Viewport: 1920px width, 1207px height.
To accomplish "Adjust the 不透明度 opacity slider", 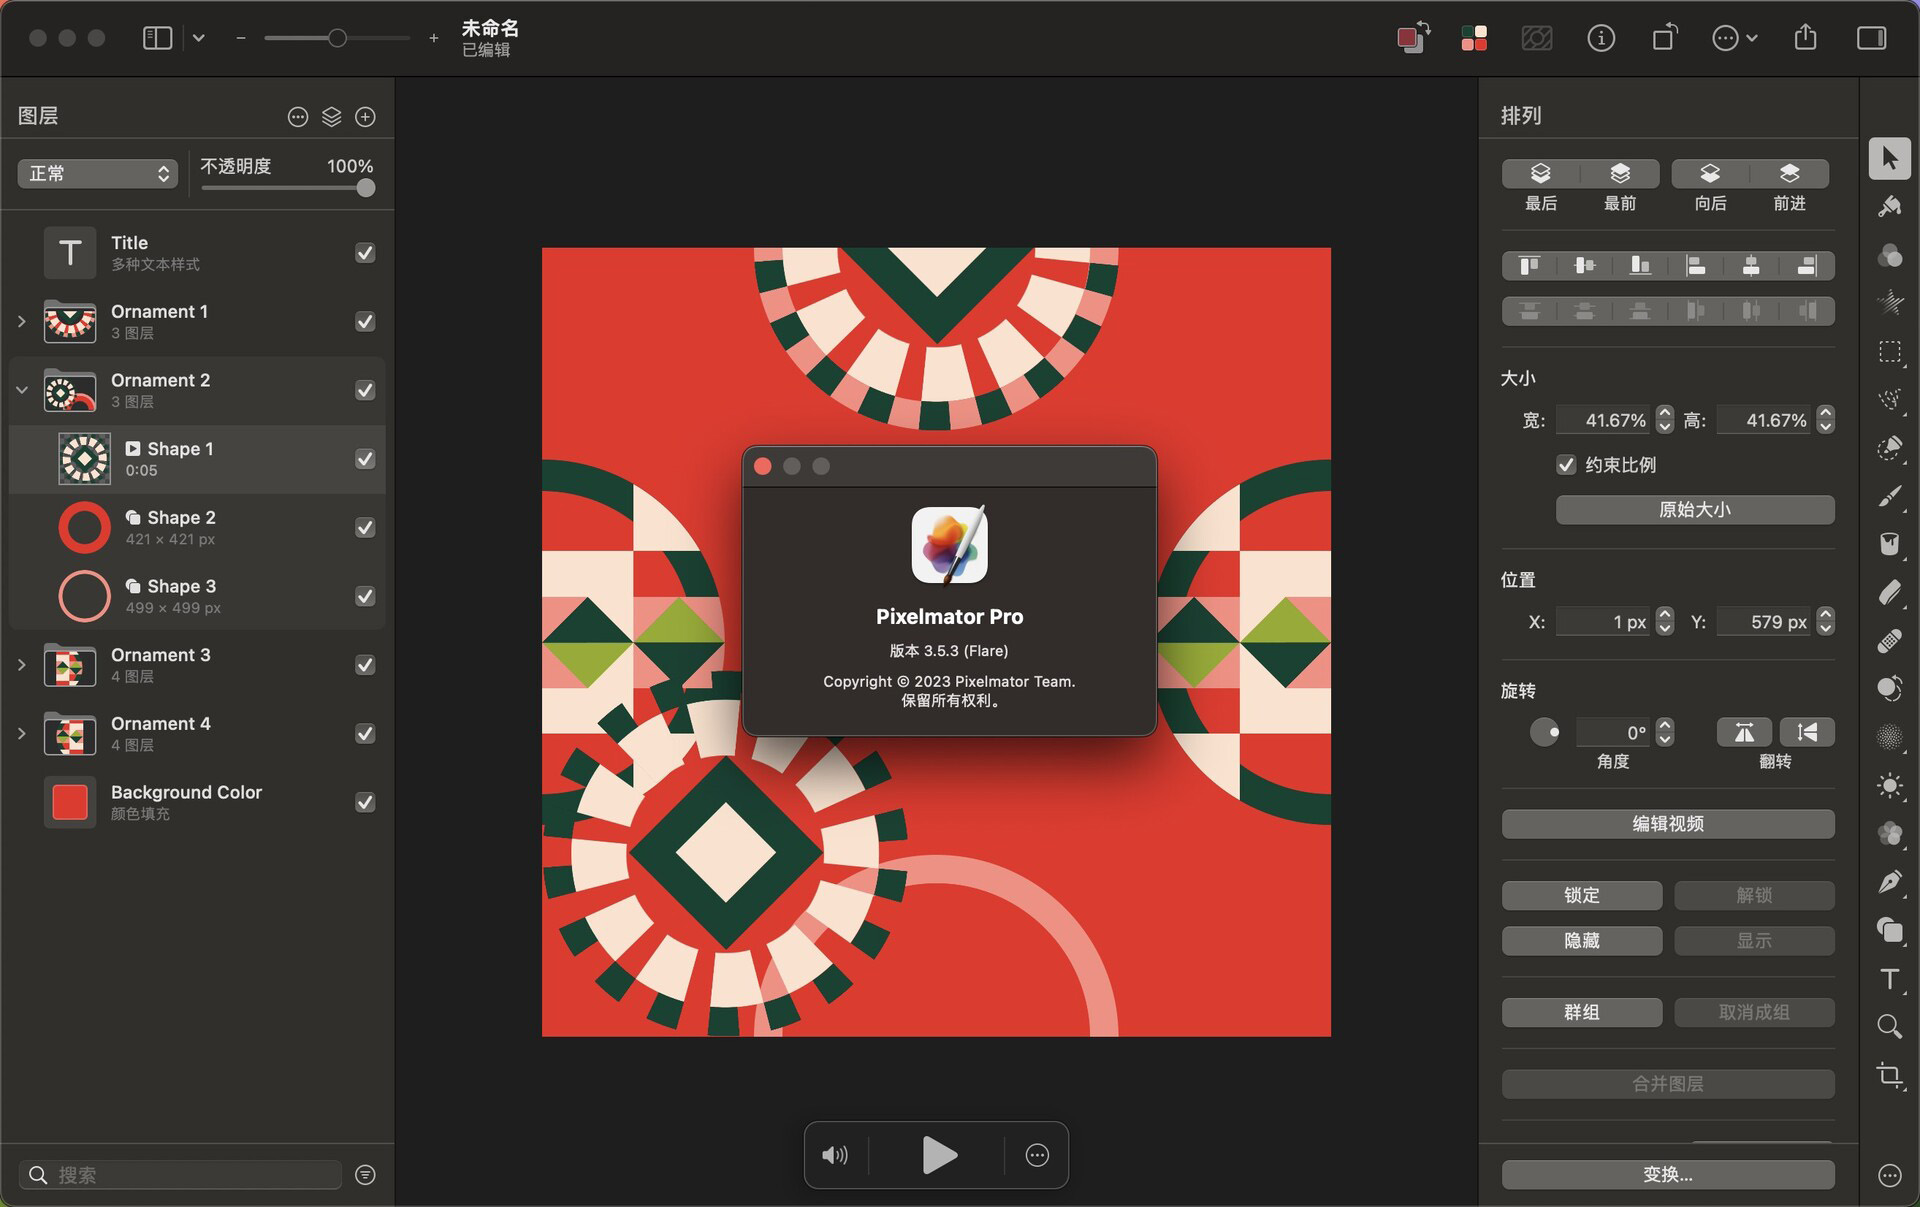I will [x=287, y=188].
